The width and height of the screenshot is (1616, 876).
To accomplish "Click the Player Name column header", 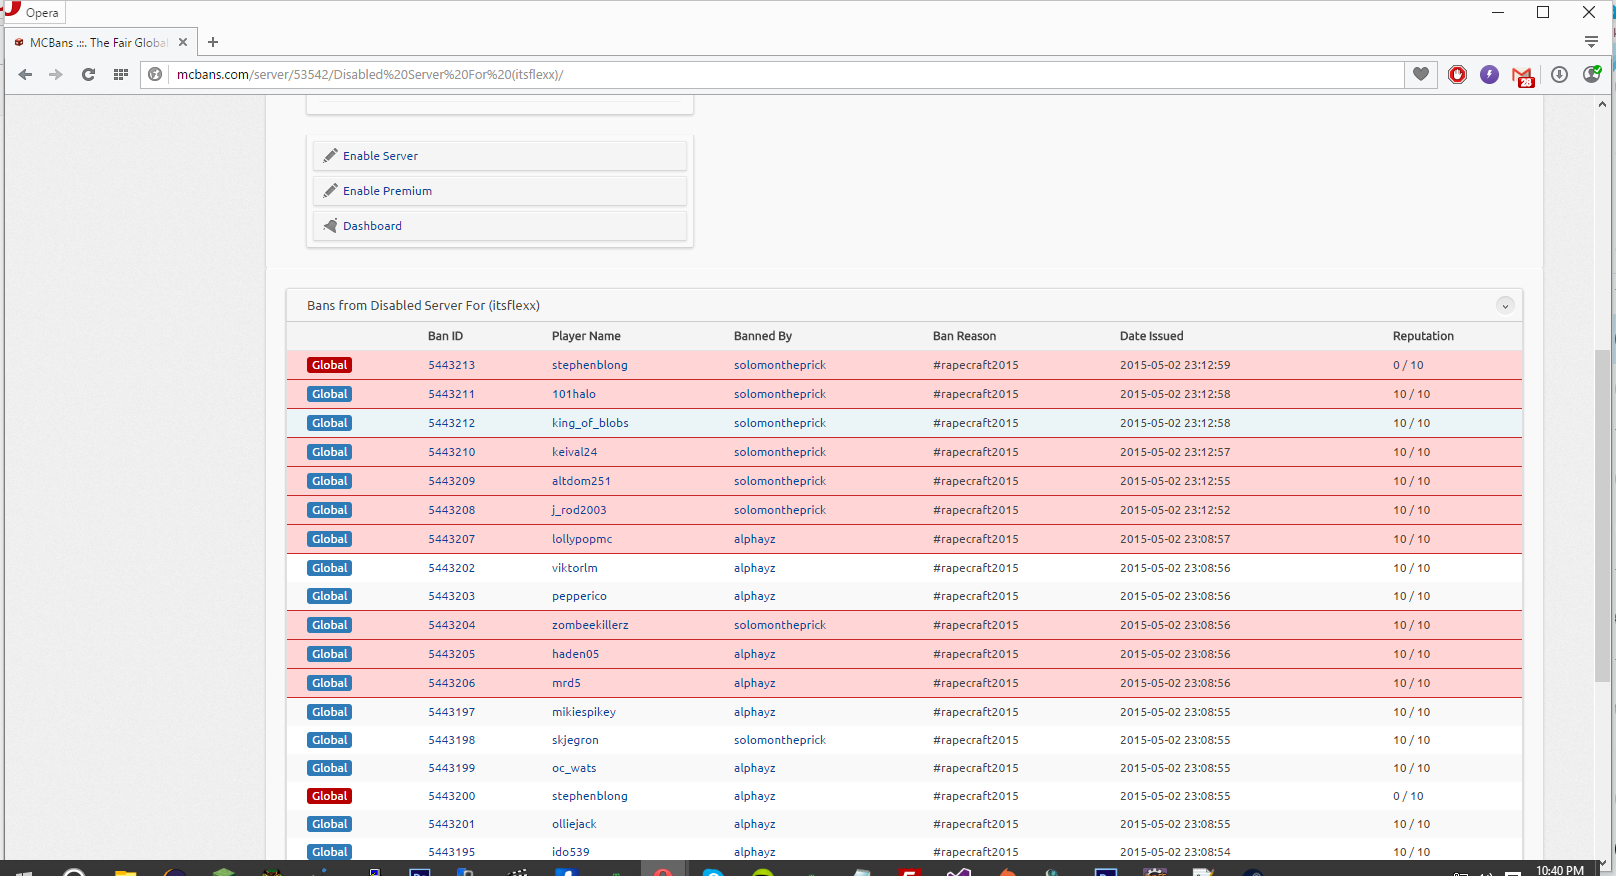I will [586, 336].
